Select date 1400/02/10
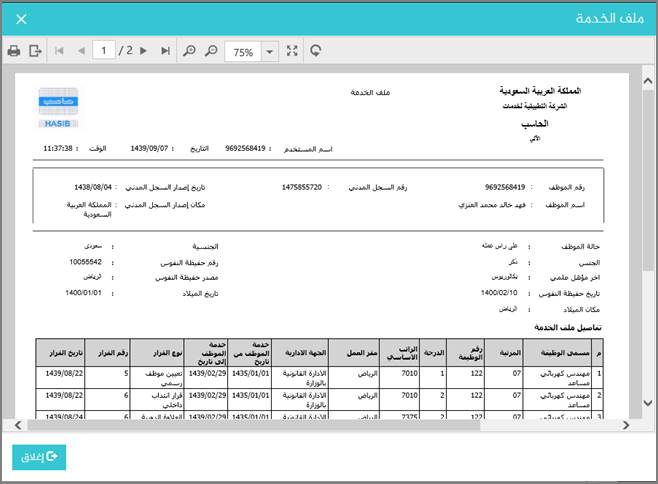The height and width of the screenshot is (484, 658). click(x=499, y=293)
